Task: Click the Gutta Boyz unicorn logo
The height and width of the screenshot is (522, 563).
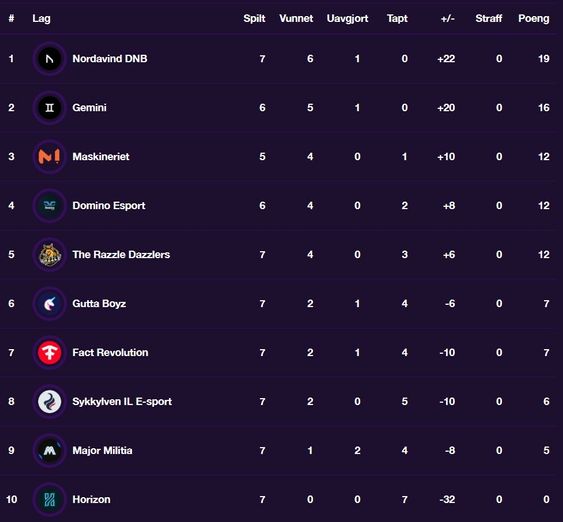Action: (50, 303)
